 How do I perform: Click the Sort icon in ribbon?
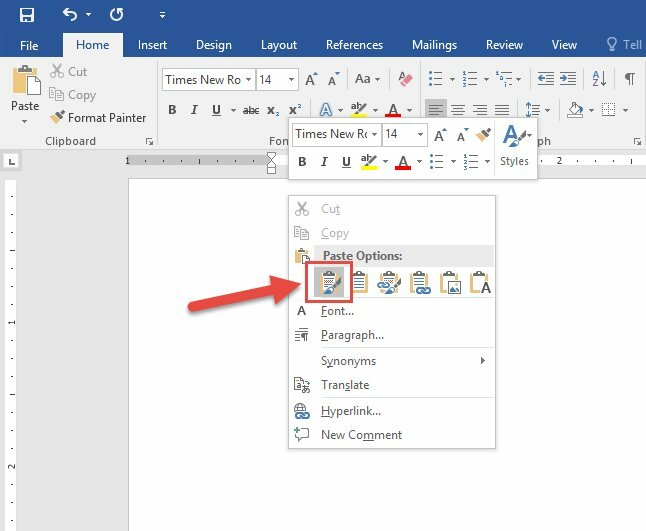(600, 79)
